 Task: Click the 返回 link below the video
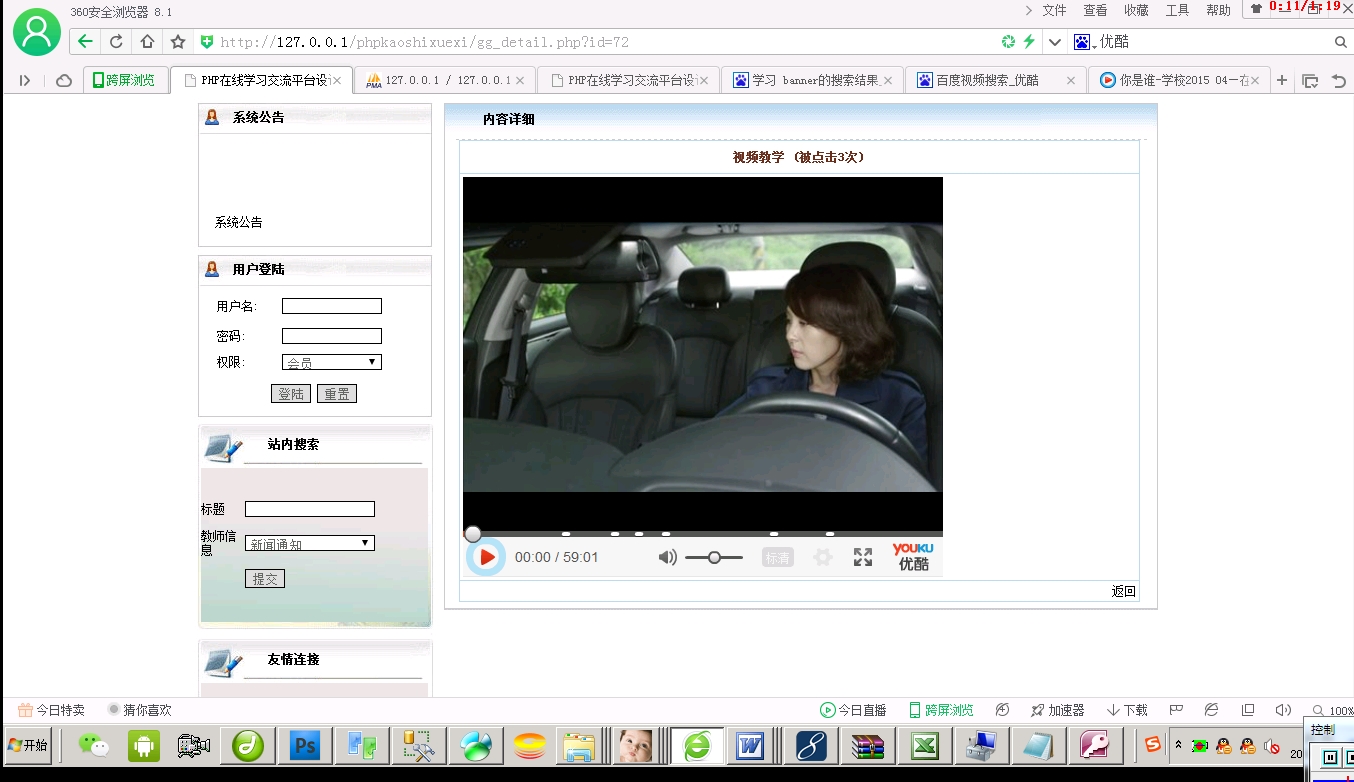[x=1124, y=591]
